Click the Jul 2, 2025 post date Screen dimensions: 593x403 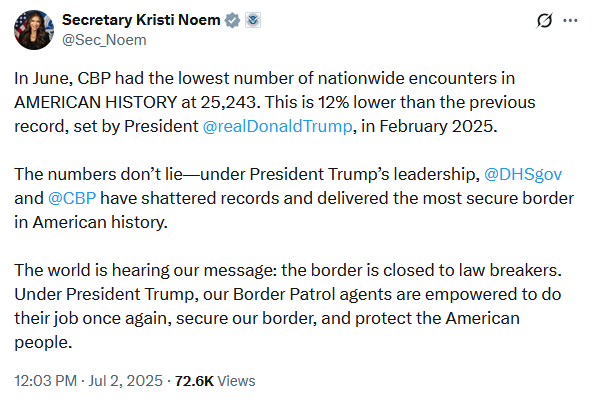[x=126, y=381]
